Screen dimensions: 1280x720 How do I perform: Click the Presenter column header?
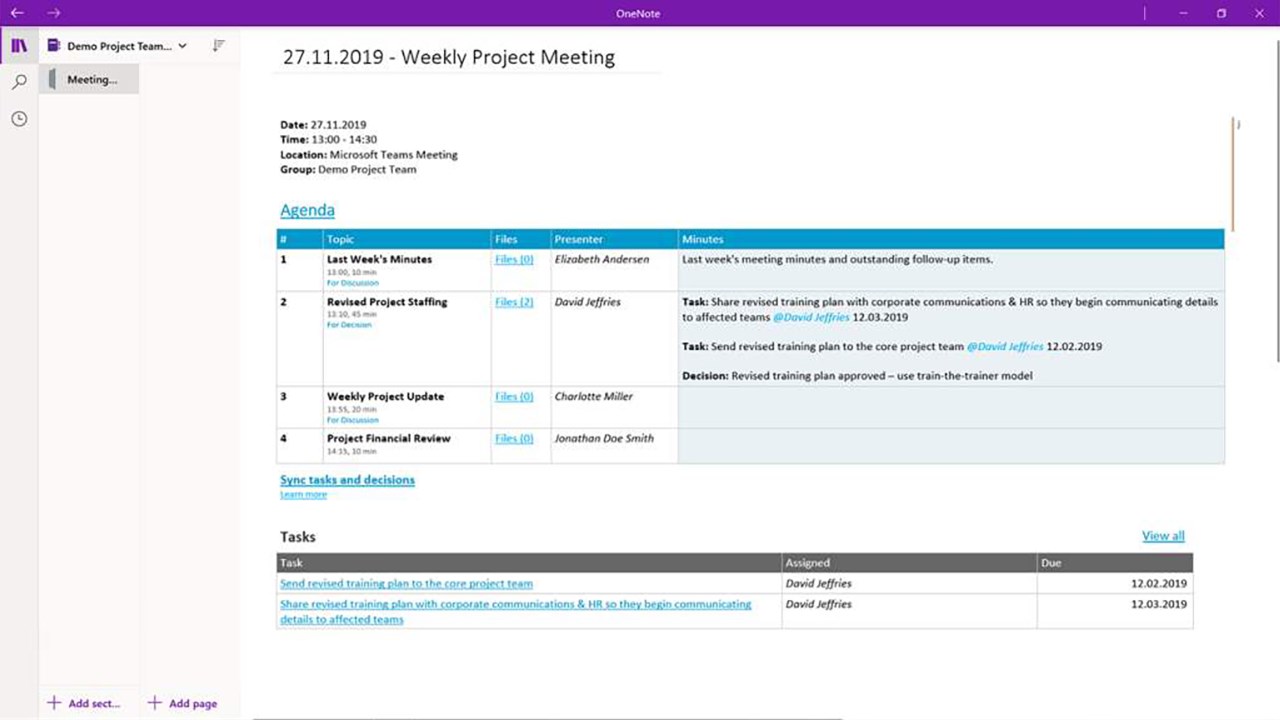click(x=614, y=239)
